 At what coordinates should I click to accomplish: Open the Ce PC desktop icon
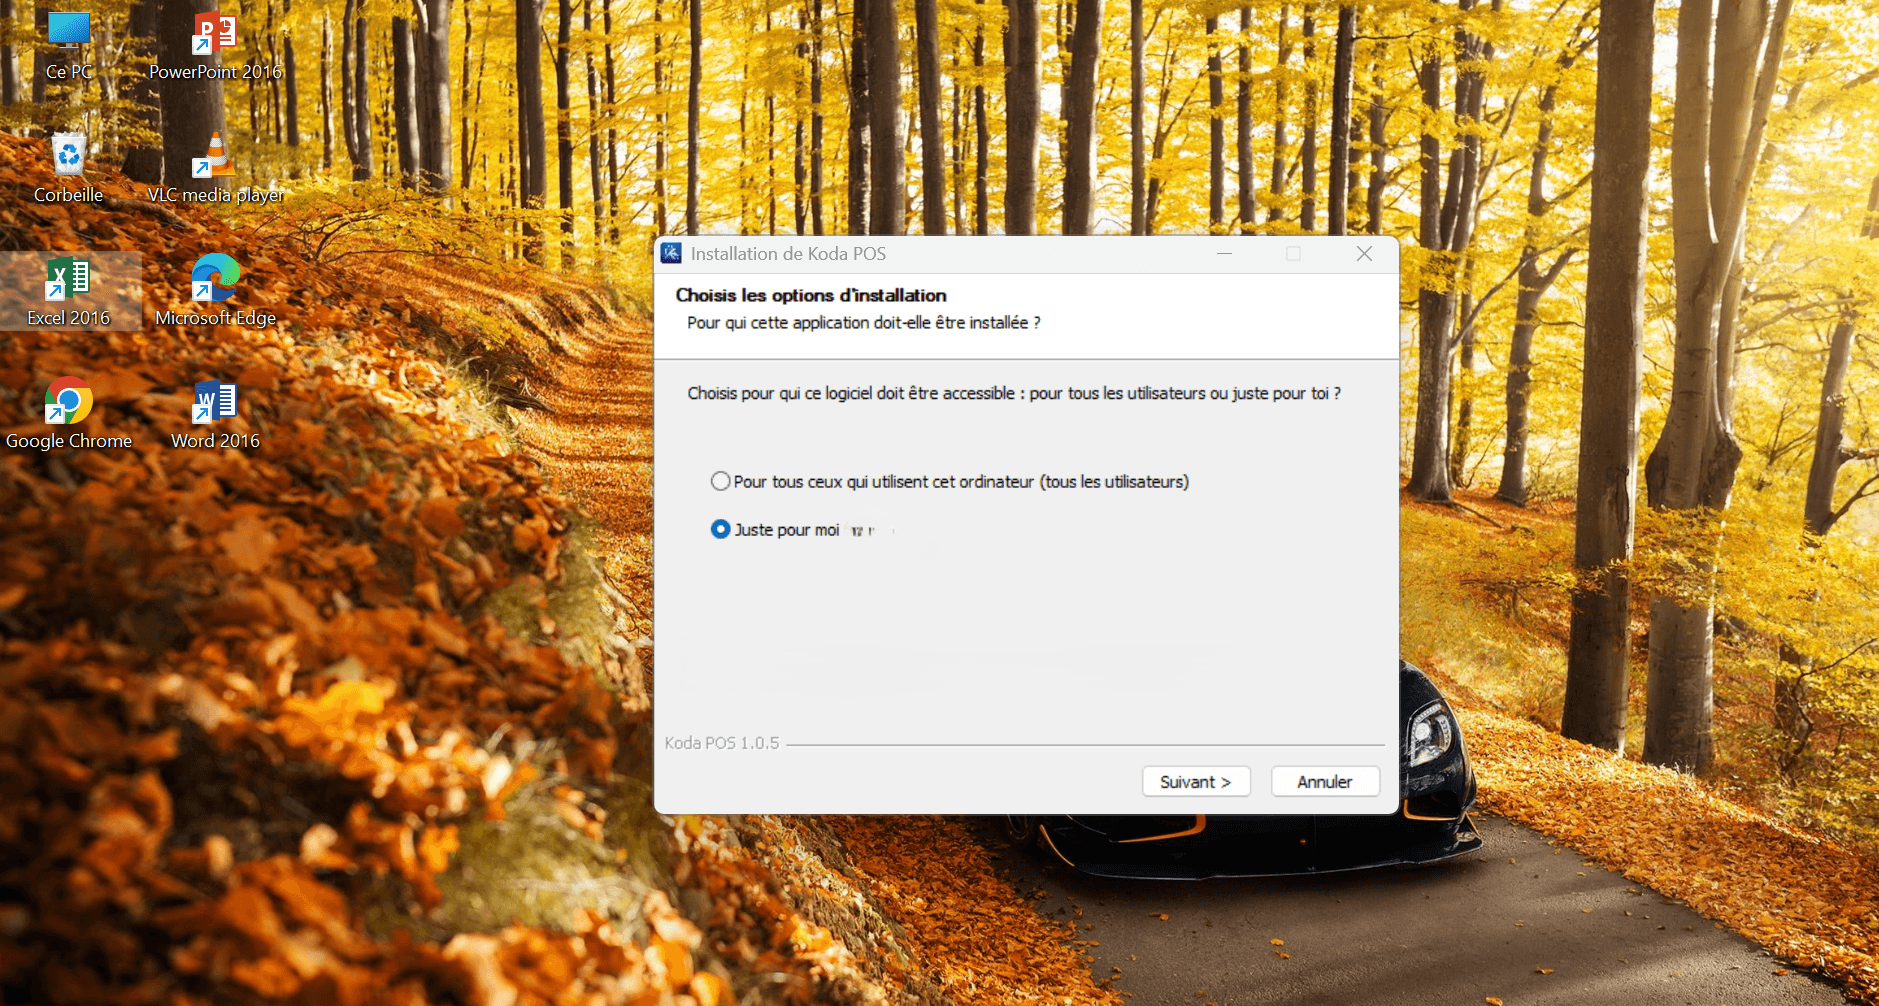(x=69, y=47)
